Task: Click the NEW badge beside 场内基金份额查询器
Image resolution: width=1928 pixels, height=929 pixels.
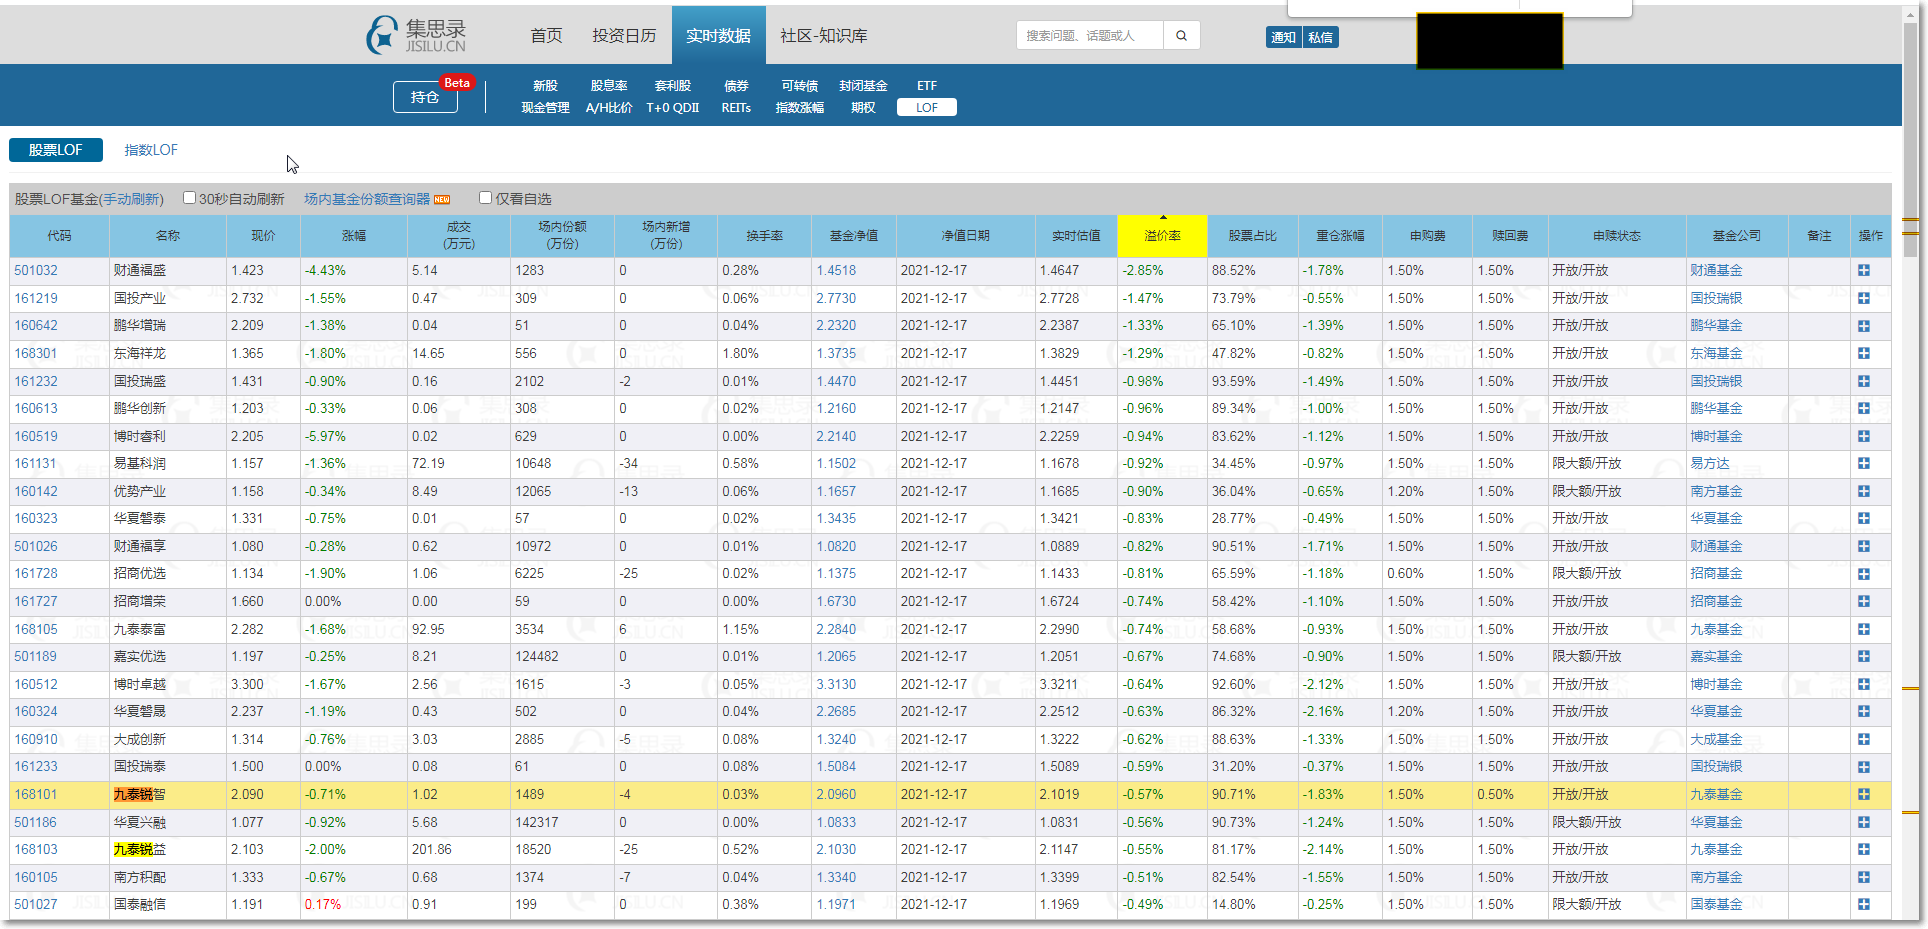Action: pos(442,200)
